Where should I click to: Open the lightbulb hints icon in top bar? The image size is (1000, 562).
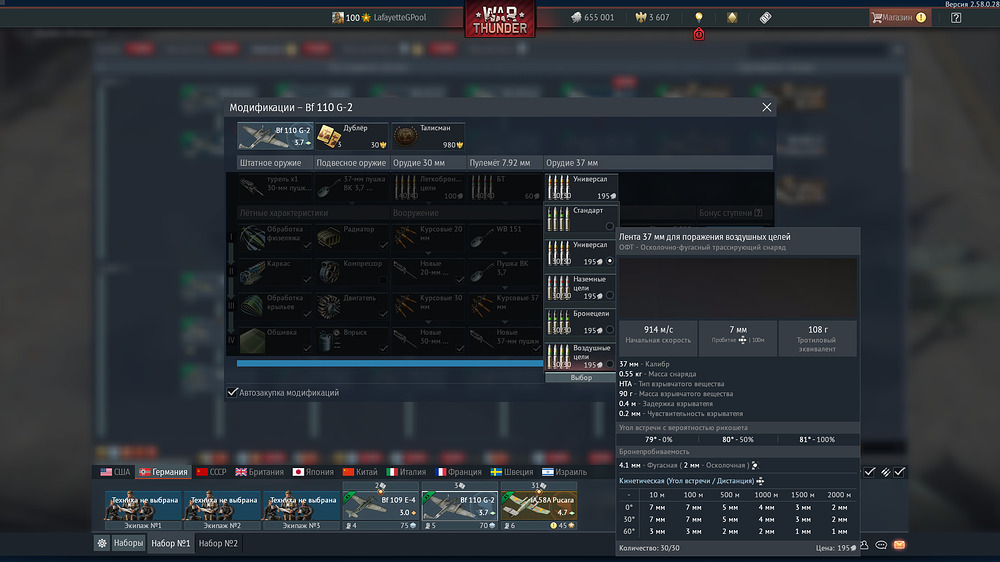[699, 17]
